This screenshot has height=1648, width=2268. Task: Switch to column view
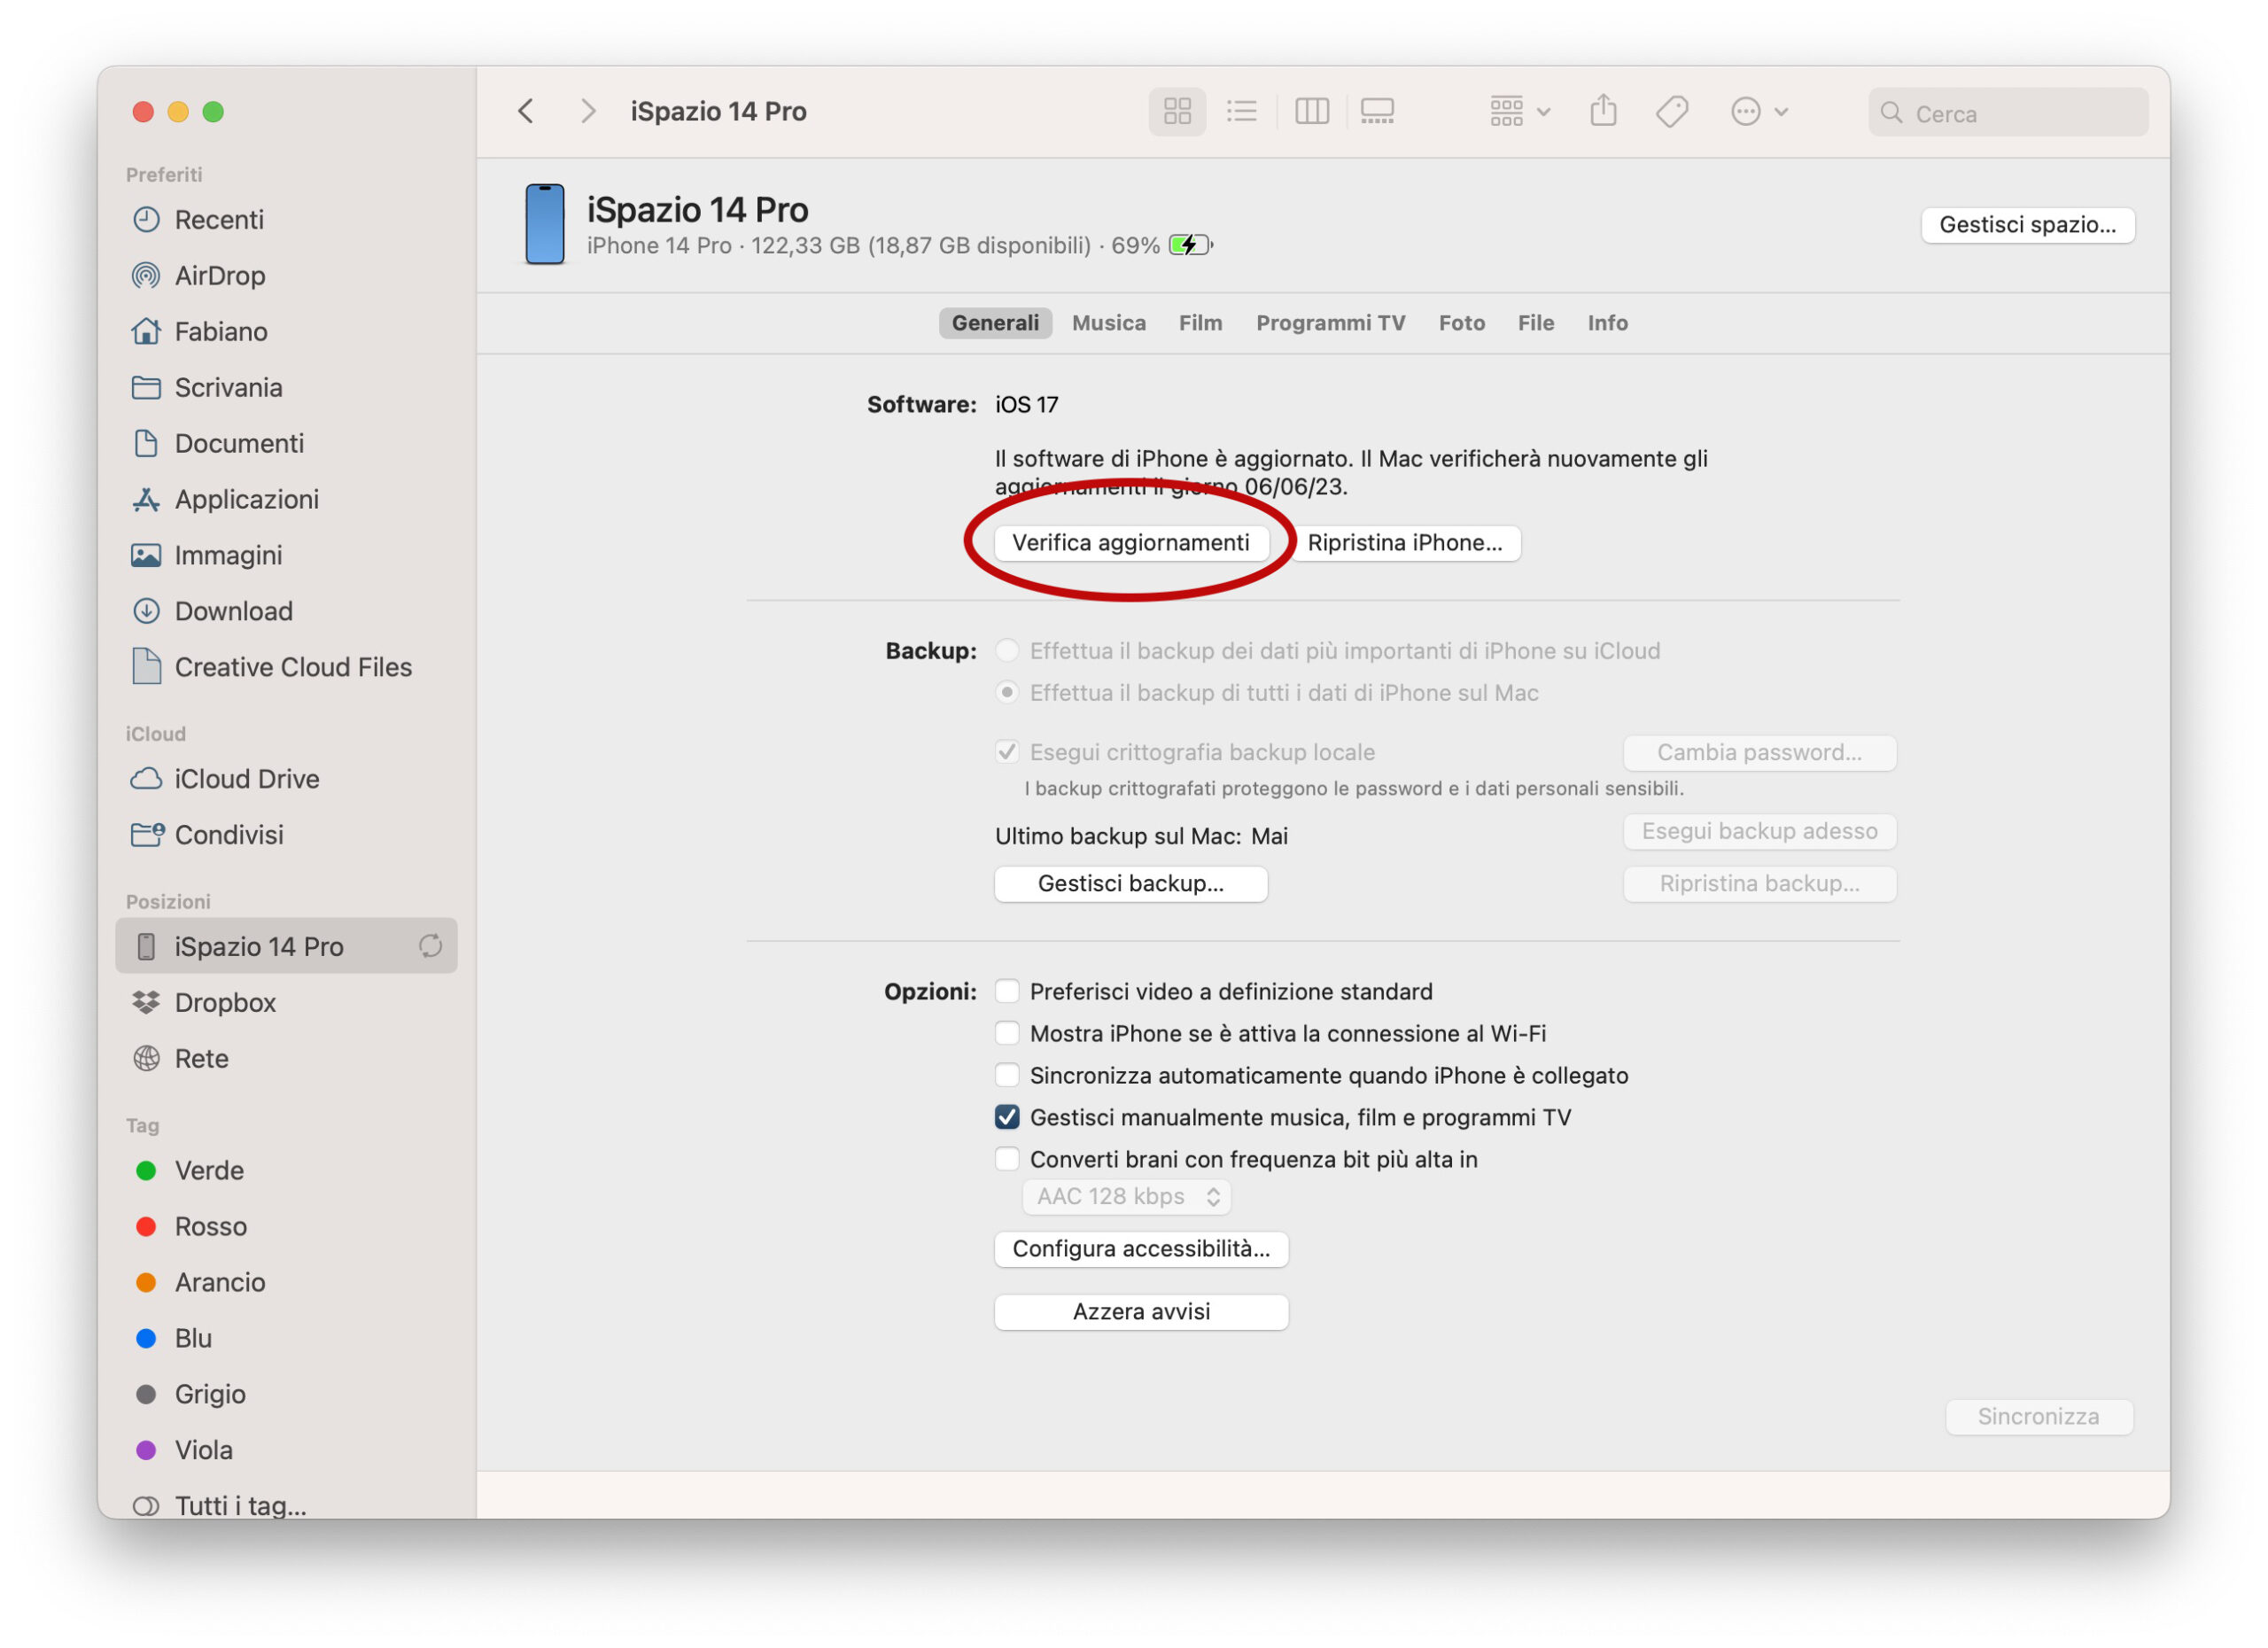click(x=1311, y=111)
